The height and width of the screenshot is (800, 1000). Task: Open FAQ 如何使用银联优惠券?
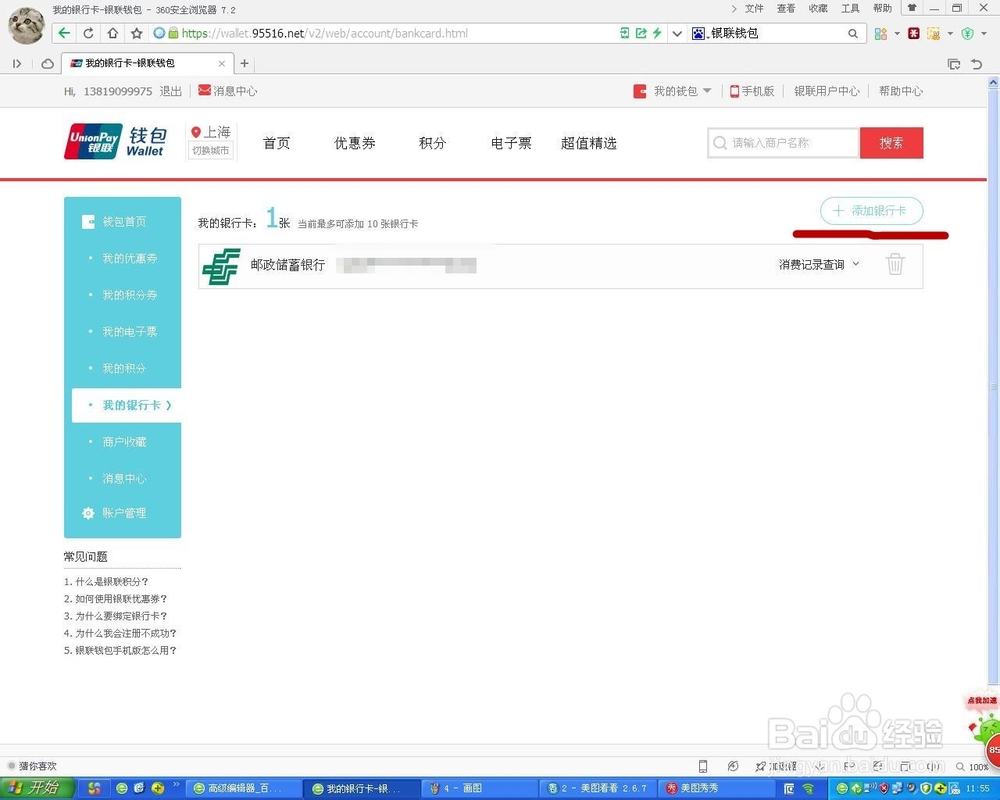point(115,598)
